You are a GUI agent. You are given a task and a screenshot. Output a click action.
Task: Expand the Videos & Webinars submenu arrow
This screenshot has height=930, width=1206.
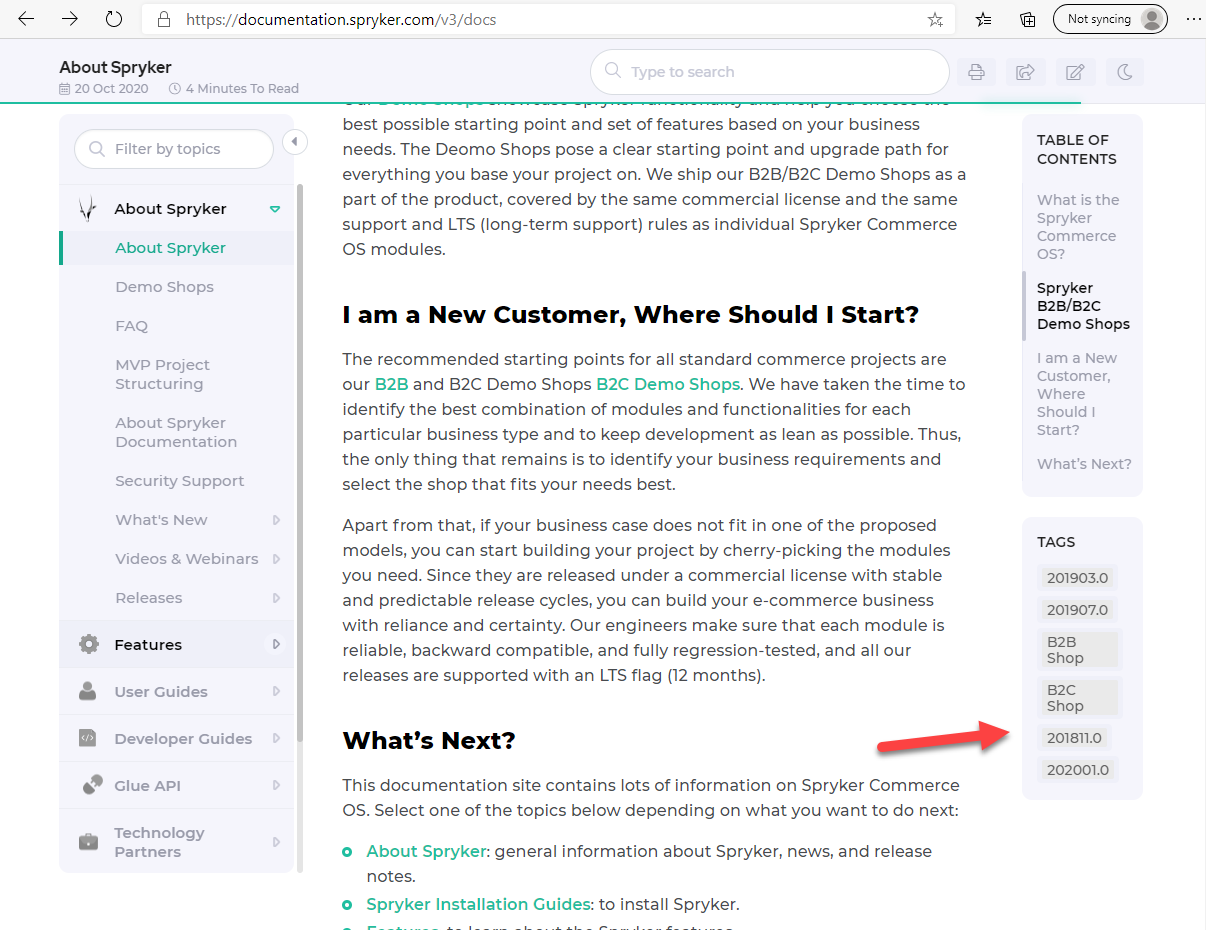coord(276,559)
